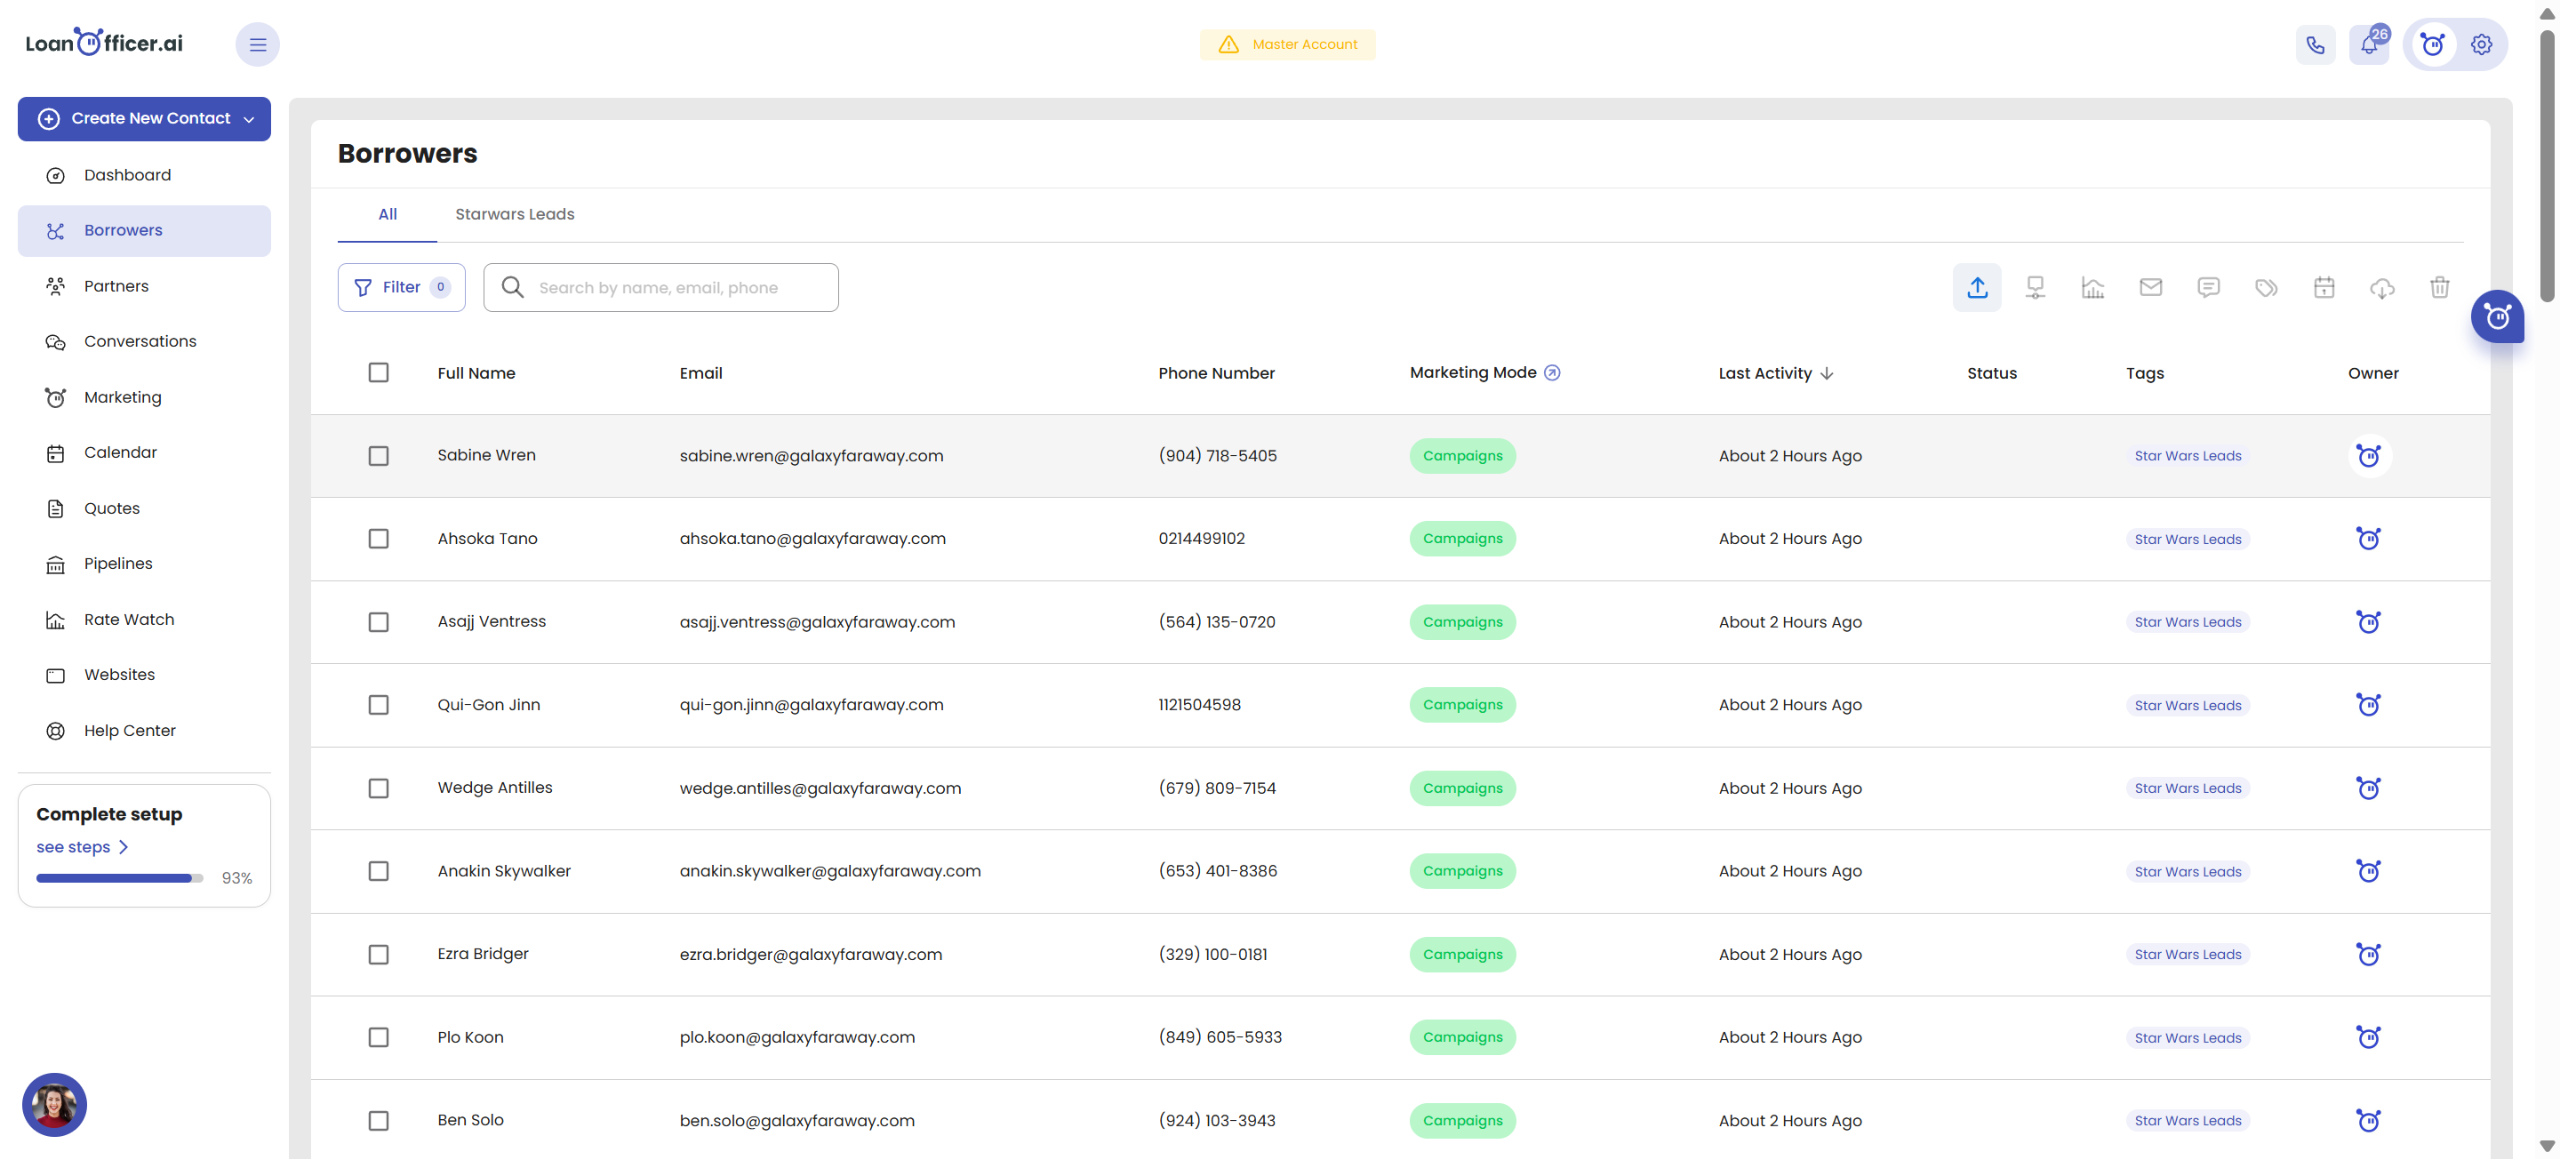
Task: Sort by Last Activity column arrow
Action: point(1827,373)
